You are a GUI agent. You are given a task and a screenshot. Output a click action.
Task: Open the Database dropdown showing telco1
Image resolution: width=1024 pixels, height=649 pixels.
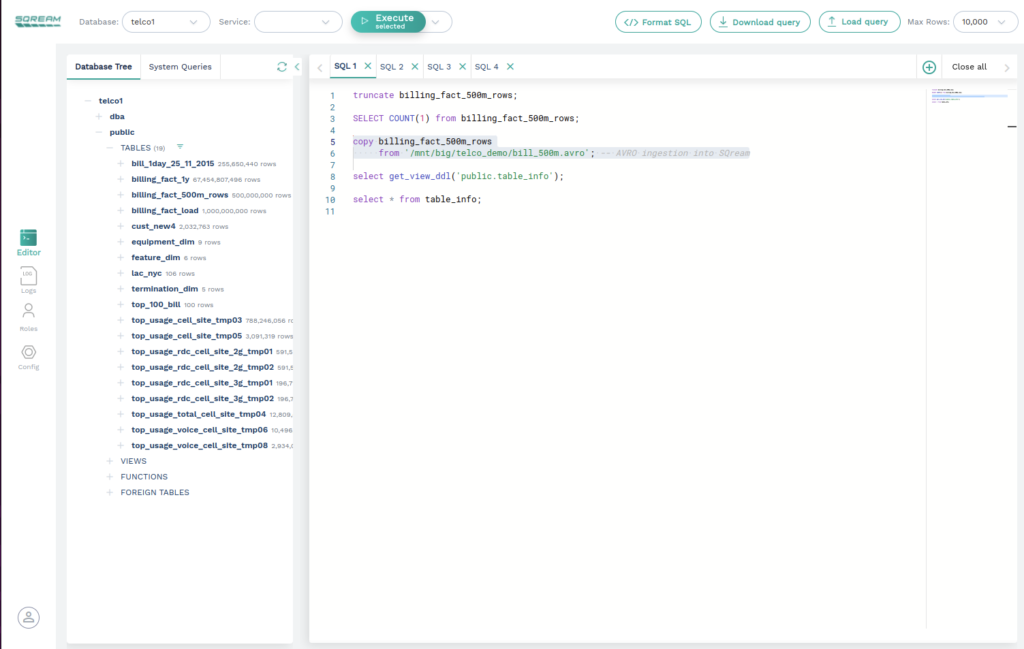(166, 20)
